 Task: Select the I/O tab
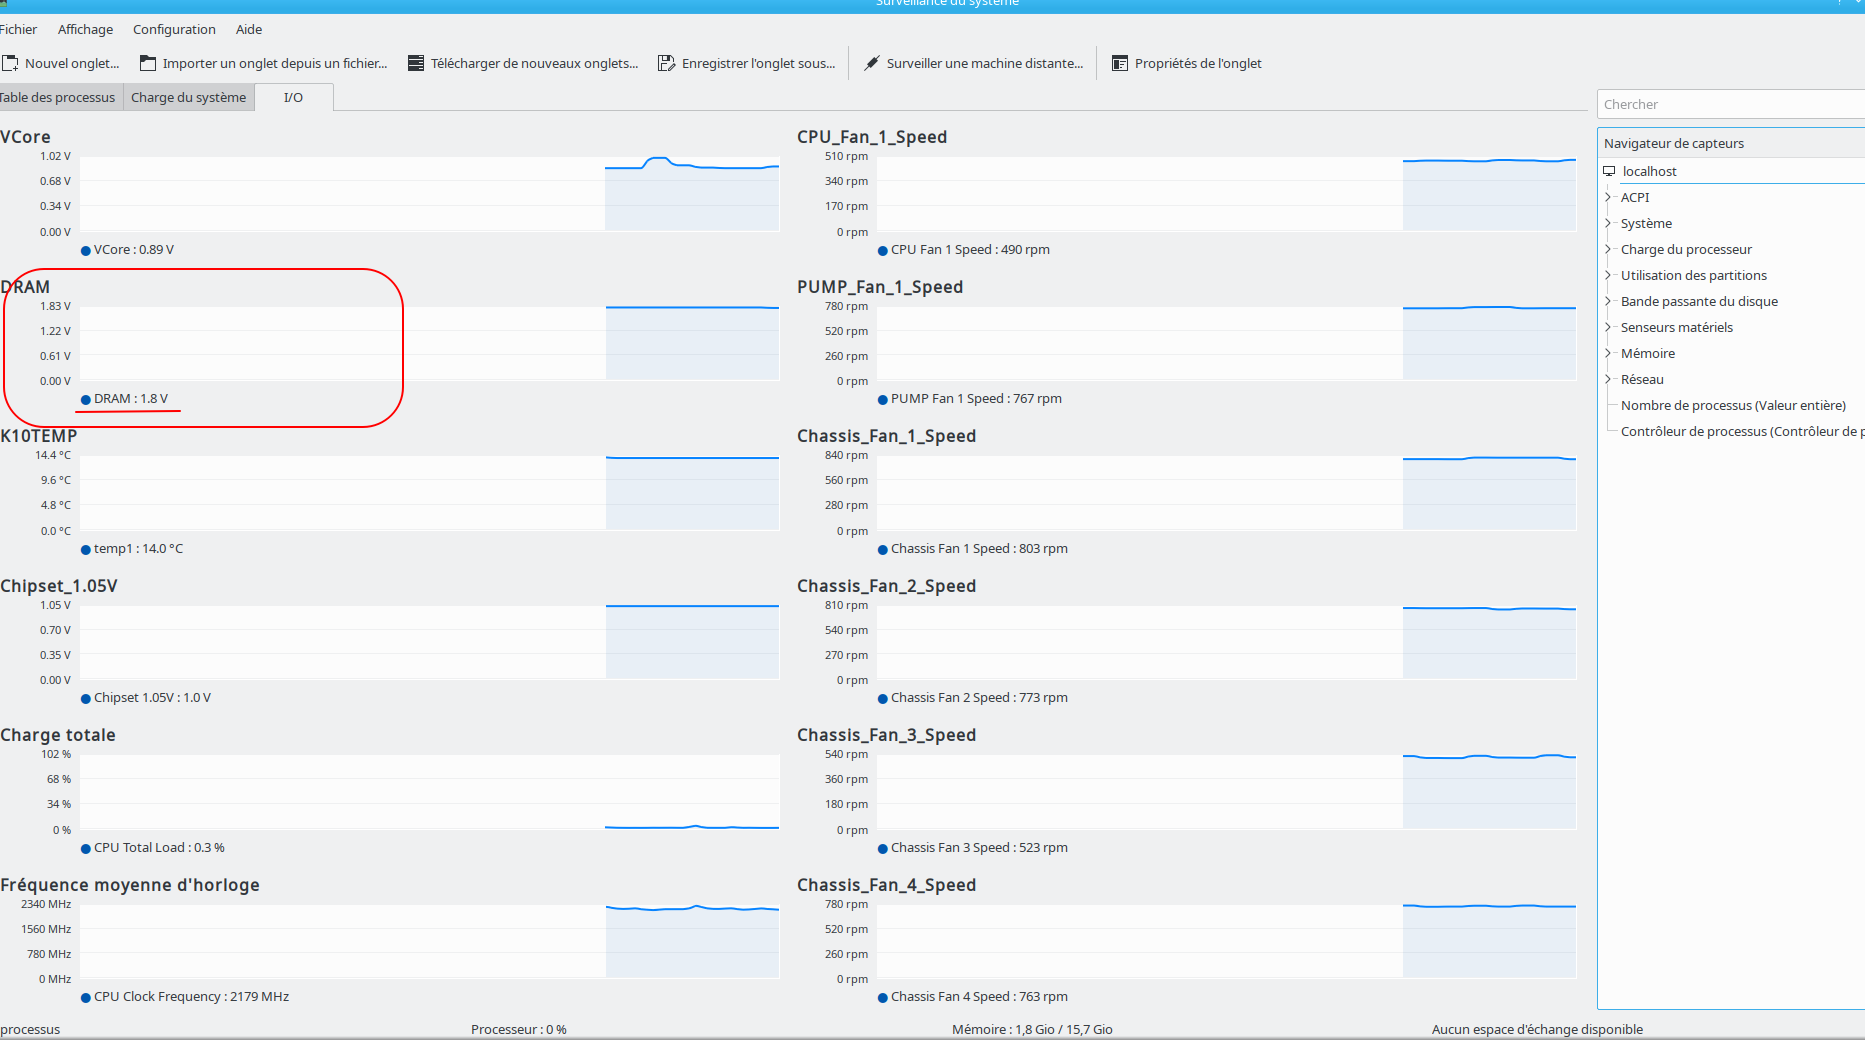(x=293, y=97)
